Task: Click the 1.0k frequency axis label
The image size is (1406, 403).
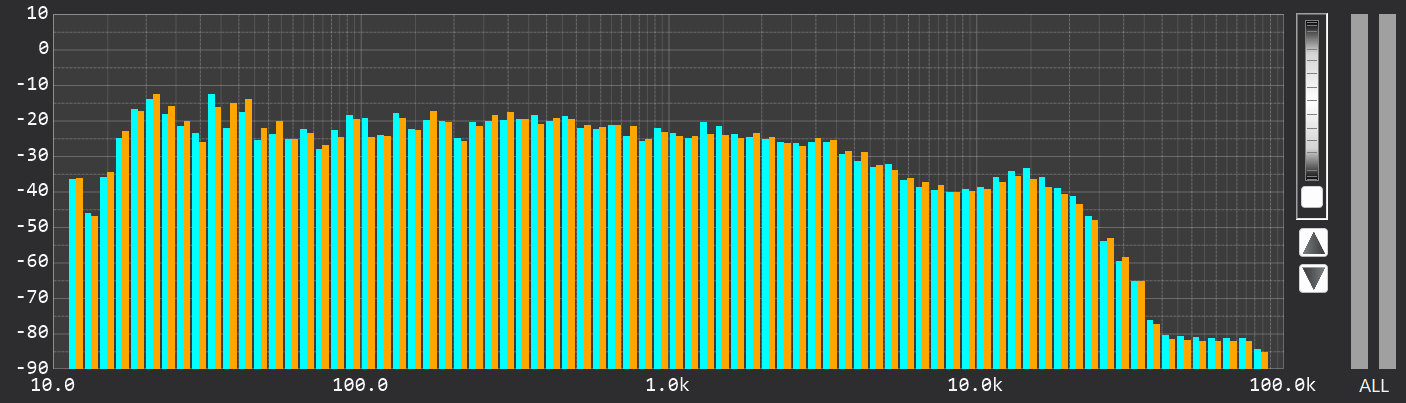Action: click(x=667, y=386)
